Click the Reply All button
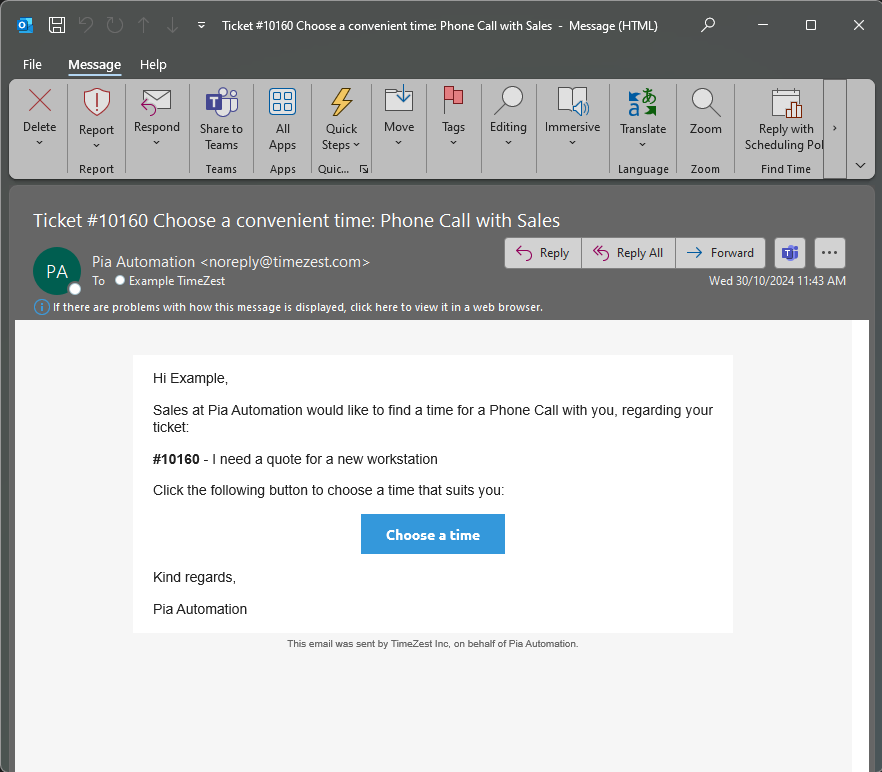 pyautogui.click(x=628, y=253)
